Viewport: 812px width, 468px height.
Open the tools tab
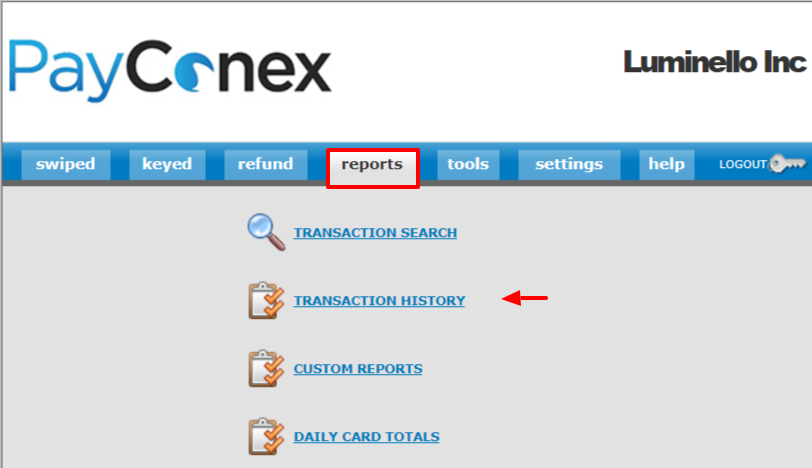468,165
